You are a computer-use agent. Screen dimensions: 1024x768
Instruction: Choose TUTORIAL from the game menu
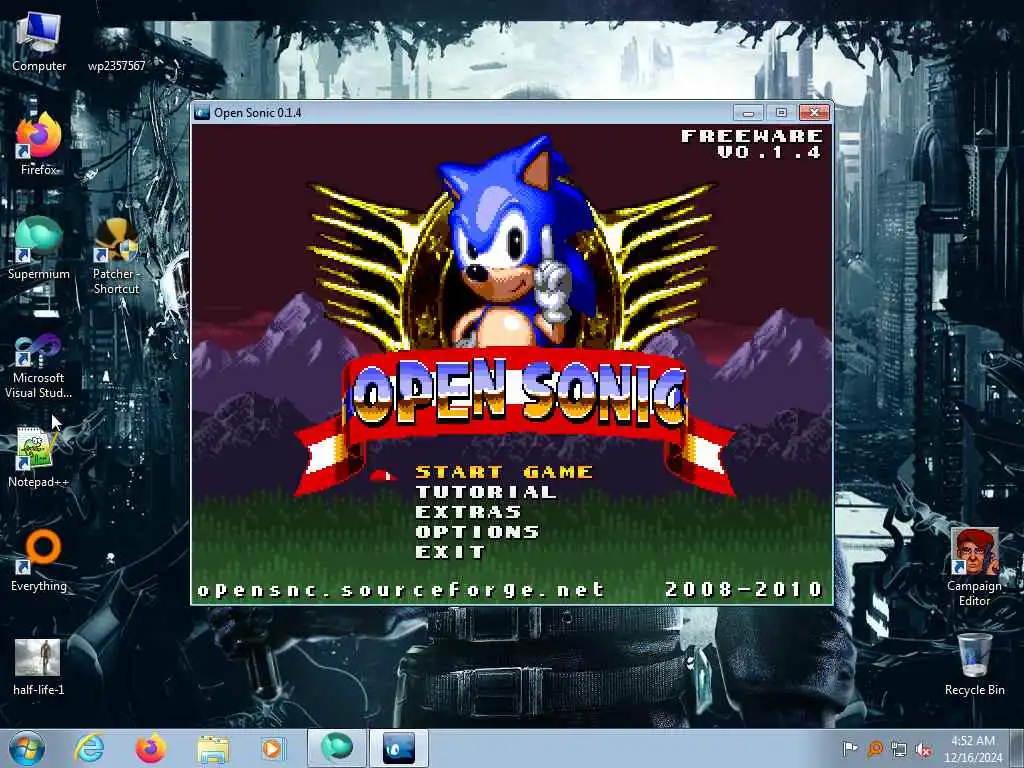pos(486,492)
